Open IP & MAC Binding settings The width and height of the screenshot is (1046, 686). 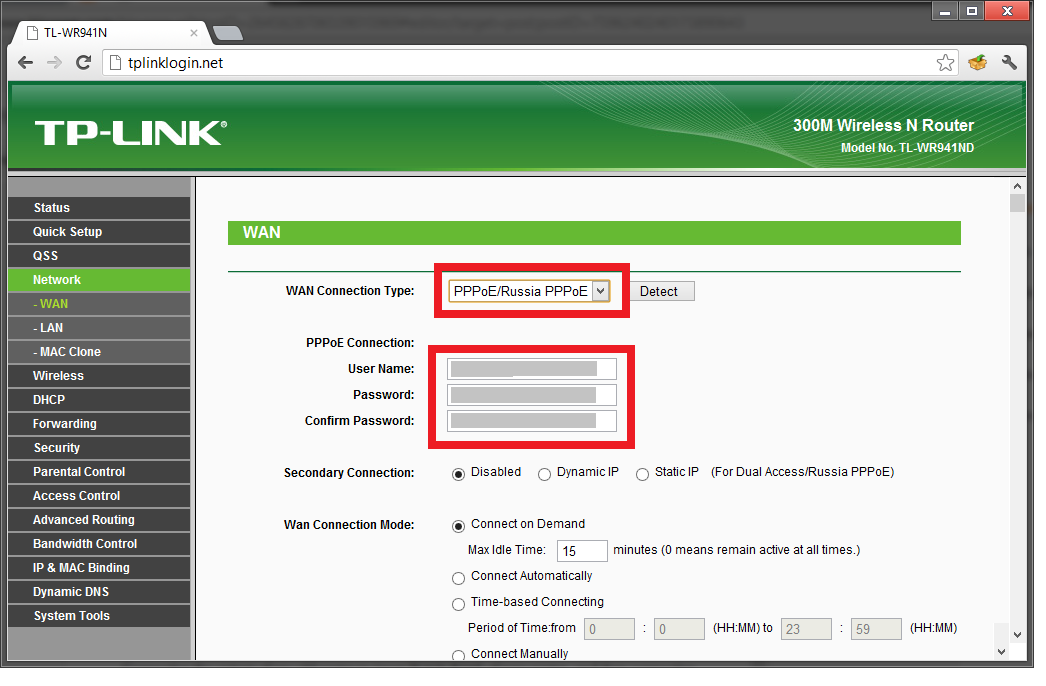point(99,568)
